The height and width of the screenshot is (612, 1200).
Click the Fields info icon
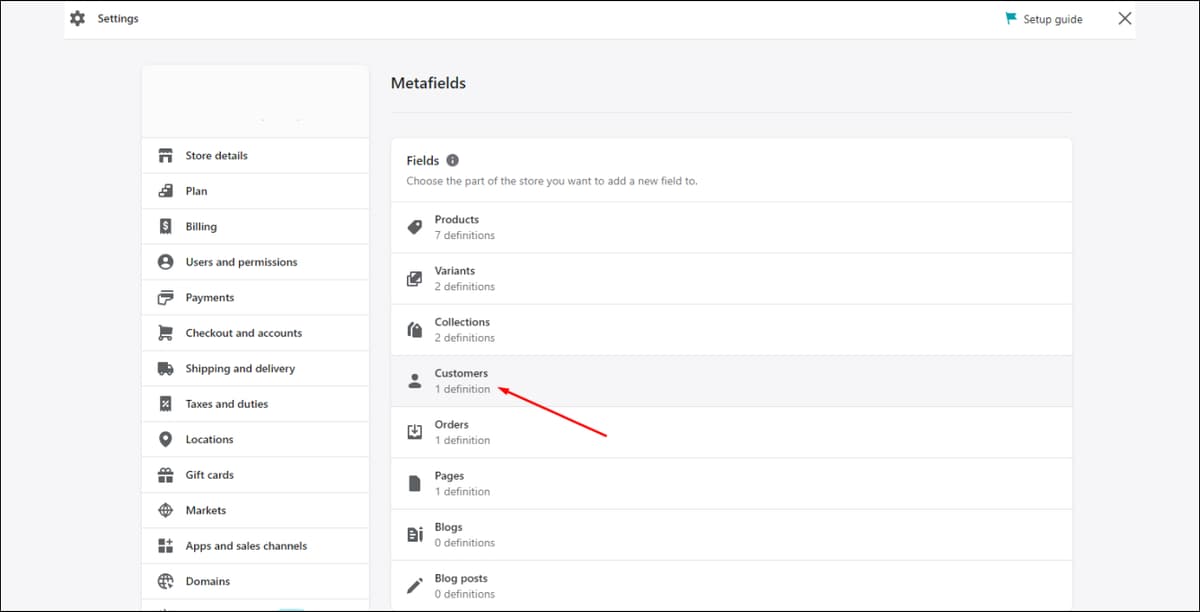coord(452,160)
